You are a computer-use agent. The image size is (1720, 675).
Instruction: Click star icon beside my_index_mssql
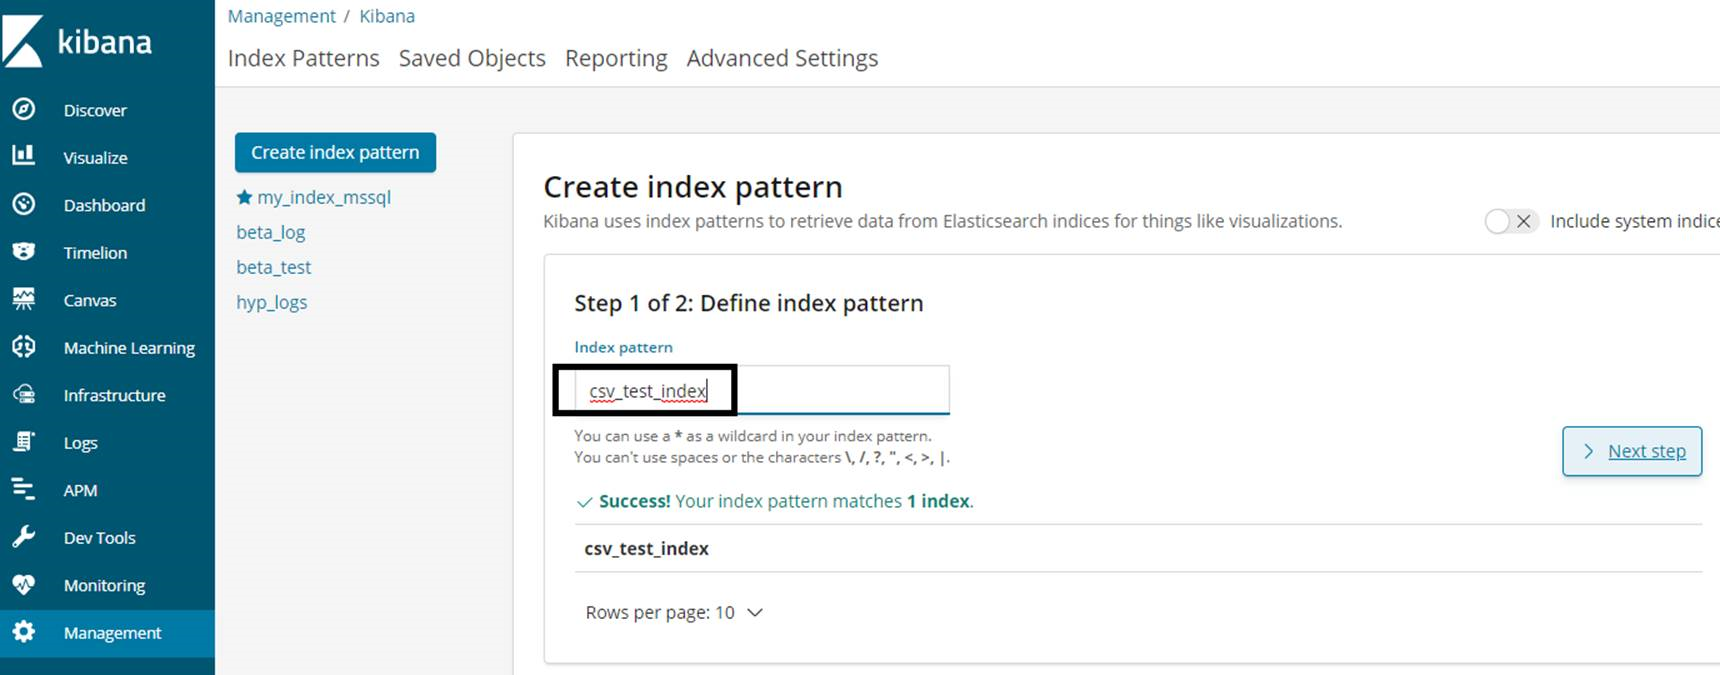[244, 197]
